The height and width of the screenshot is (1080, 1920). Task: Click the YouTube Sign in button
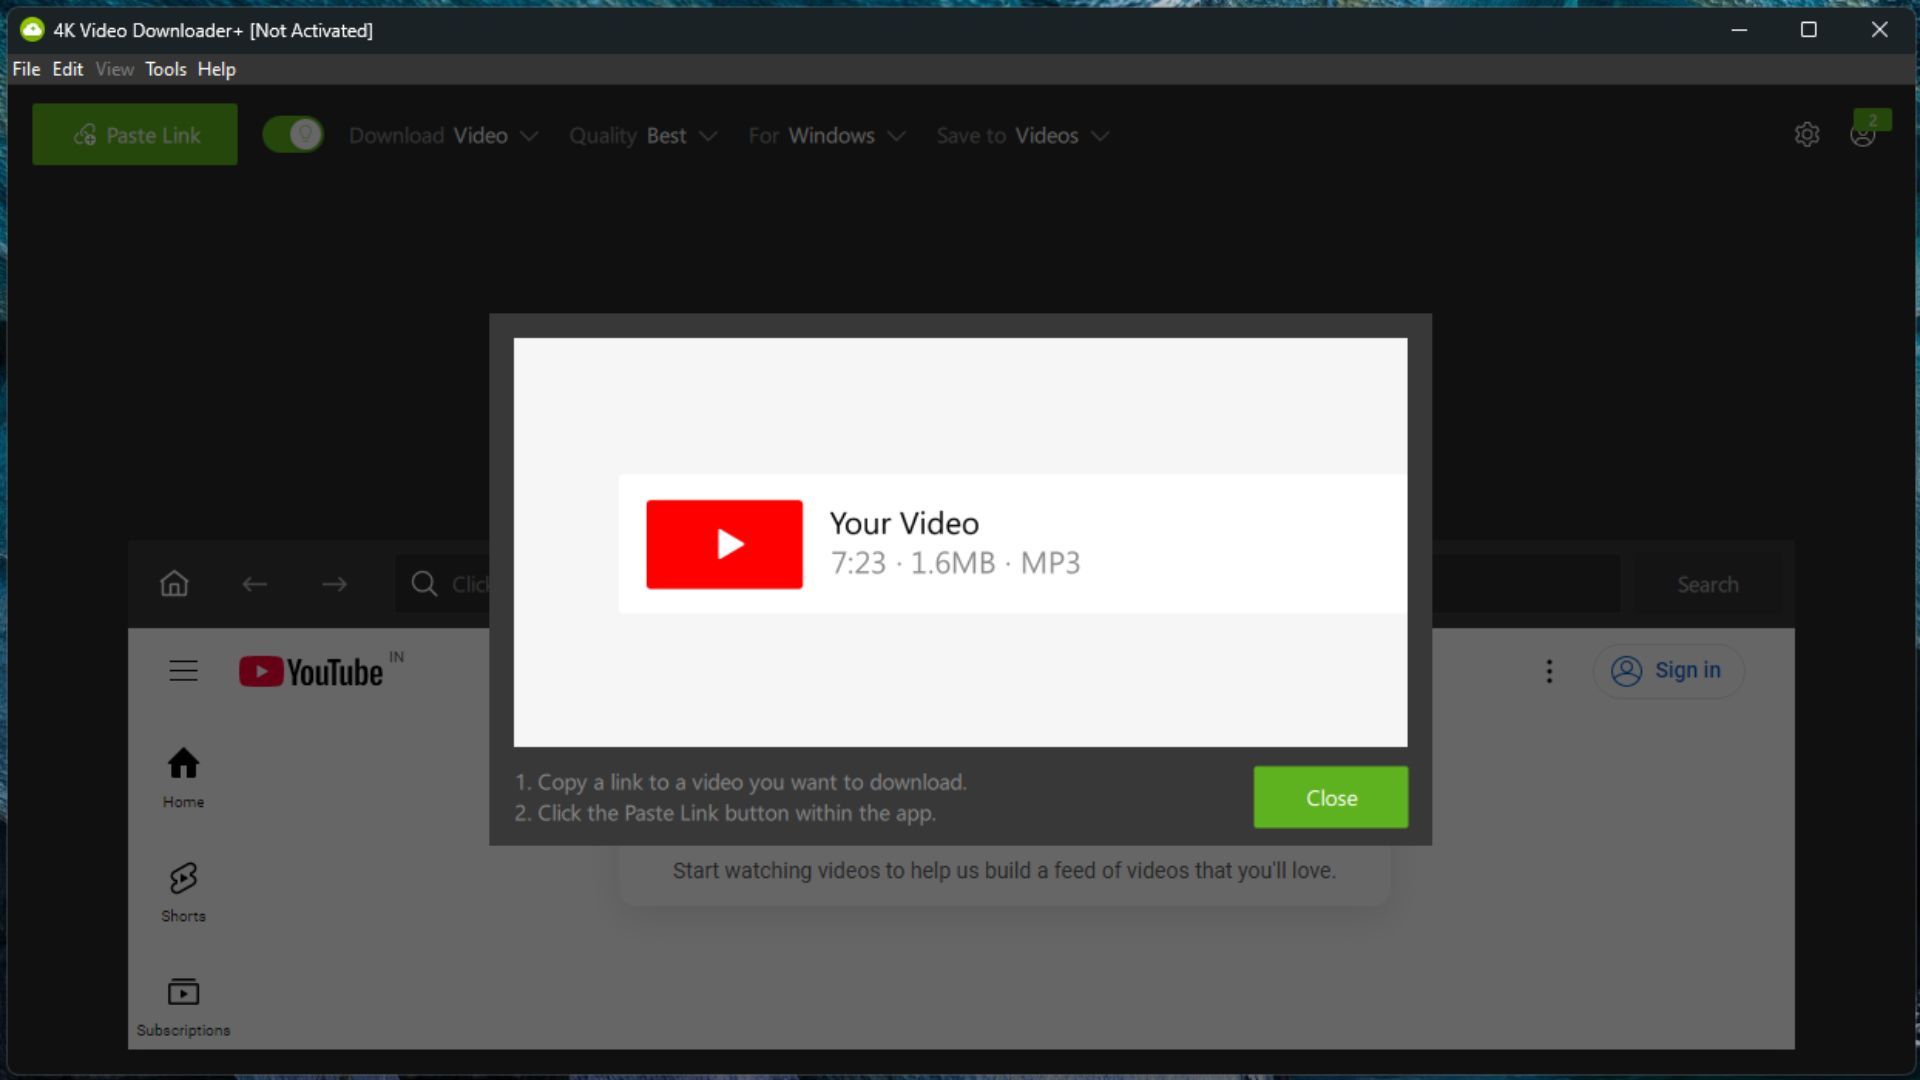pyautogui.click(x=1668, y=671)
